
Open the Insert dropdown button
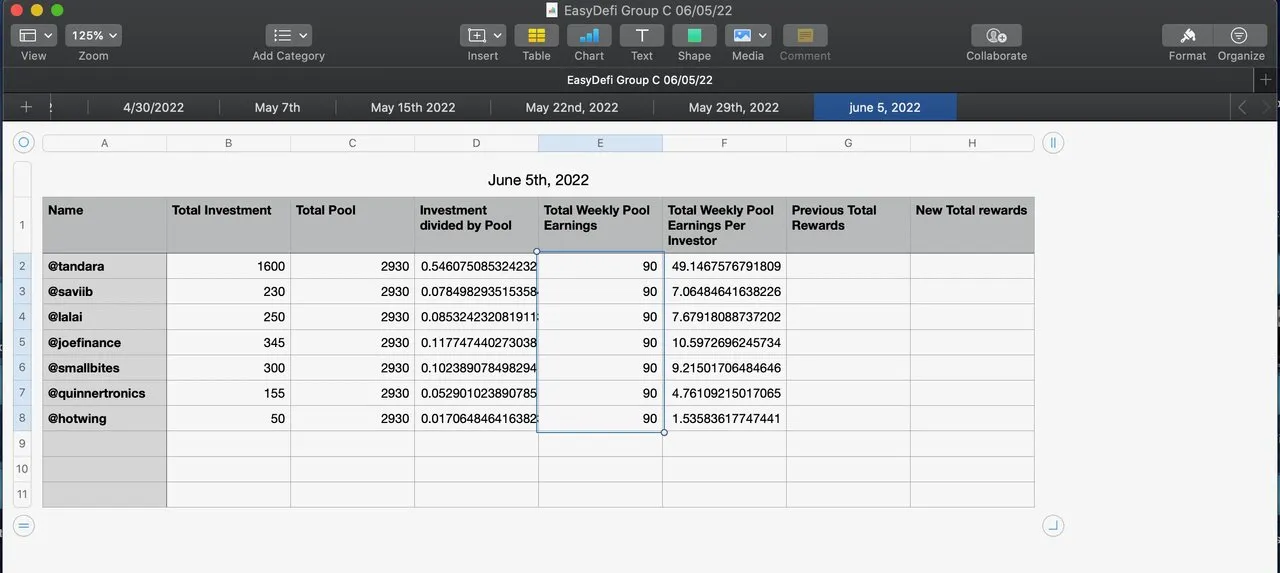[483, 35]
